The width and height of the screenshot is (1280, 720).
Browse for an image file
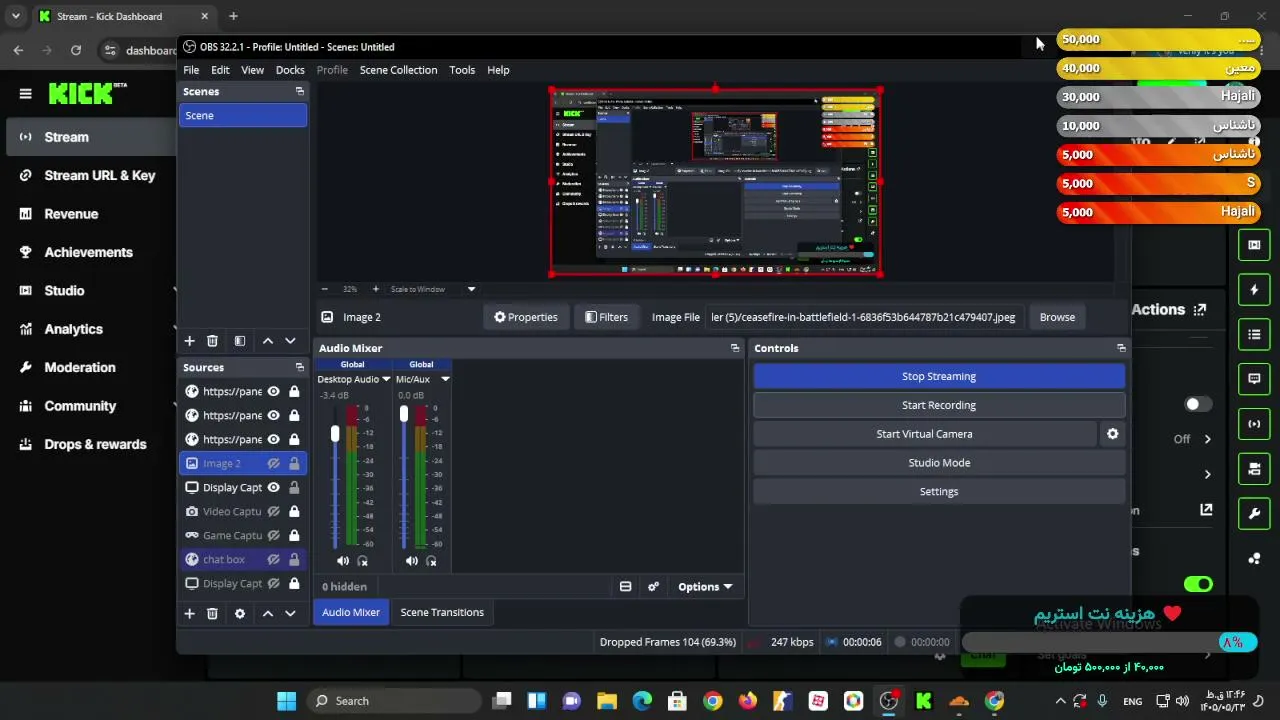(1057, 317)
